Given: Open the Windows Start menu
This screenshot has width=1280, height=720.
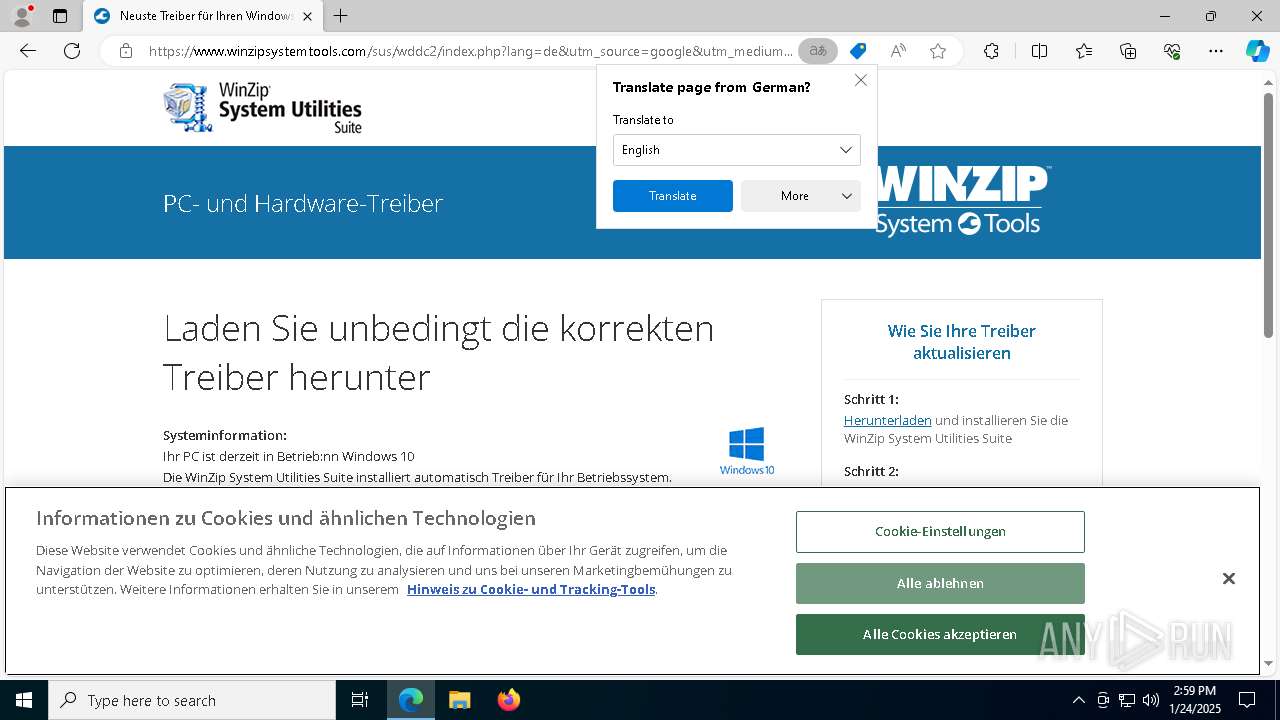Looking at the screenshot, I should pos(24,700).
